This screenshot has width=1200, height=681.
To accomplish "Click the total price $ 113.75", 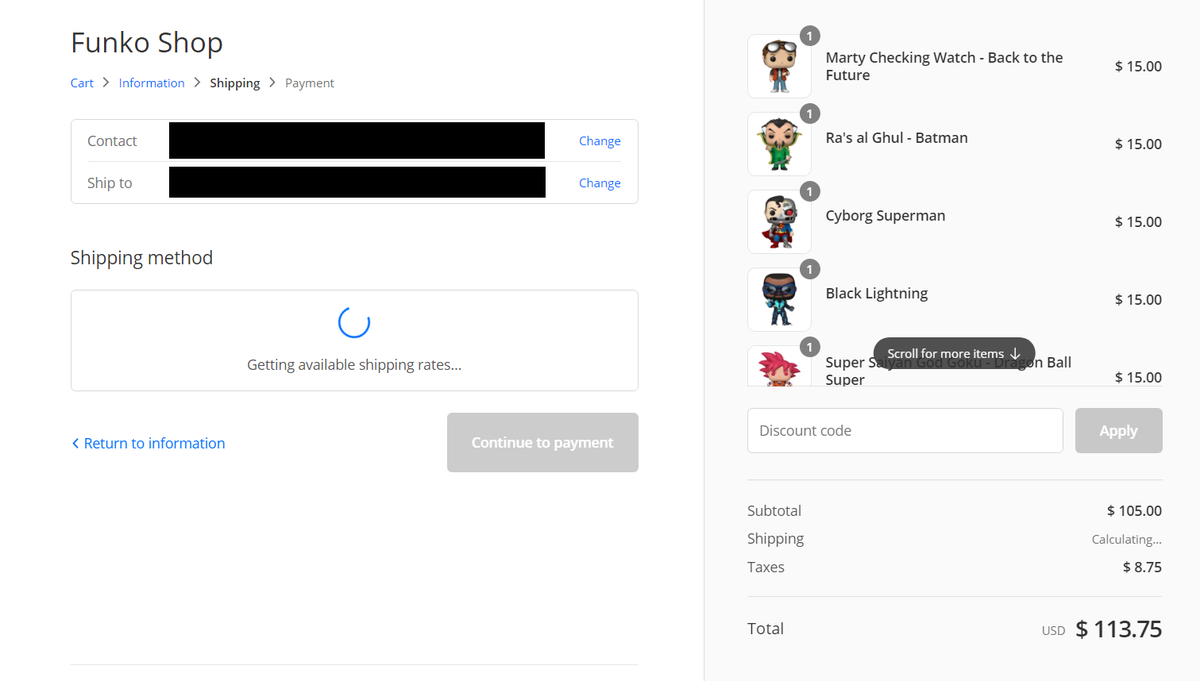I will 1118,629.
